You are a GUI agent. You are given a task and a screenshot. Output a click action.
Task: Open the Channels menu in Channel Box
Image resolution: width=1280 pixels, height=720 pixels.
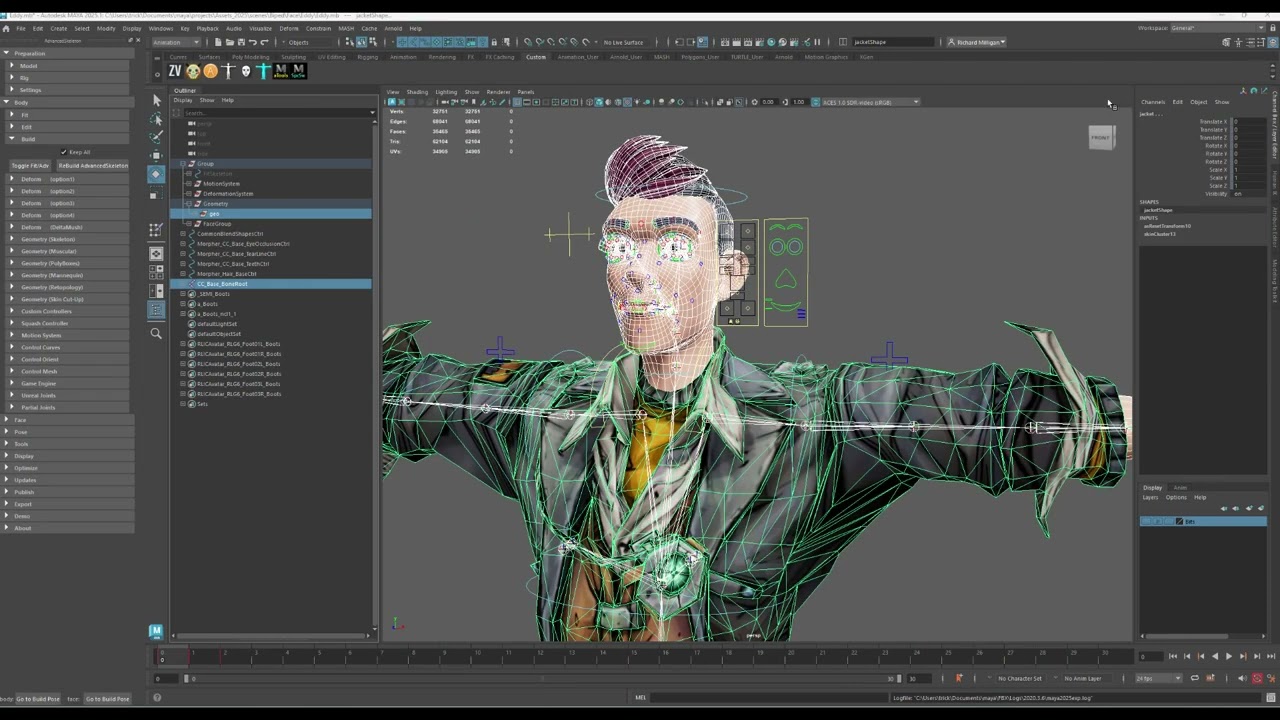click(x=1153, y=102)
